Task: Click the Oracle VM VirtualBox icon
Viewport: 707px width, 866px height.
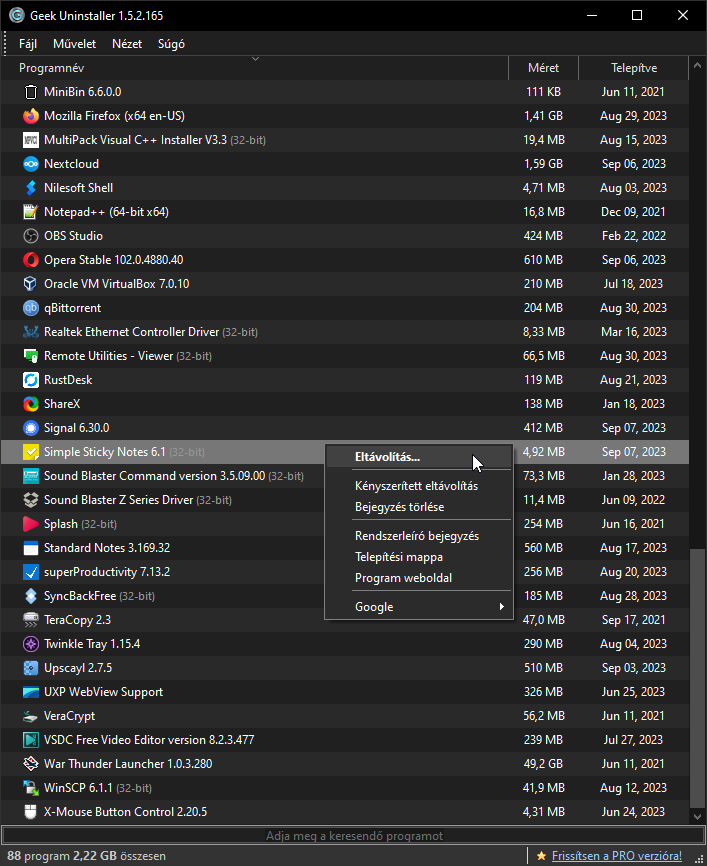Action: pos(31,284)
